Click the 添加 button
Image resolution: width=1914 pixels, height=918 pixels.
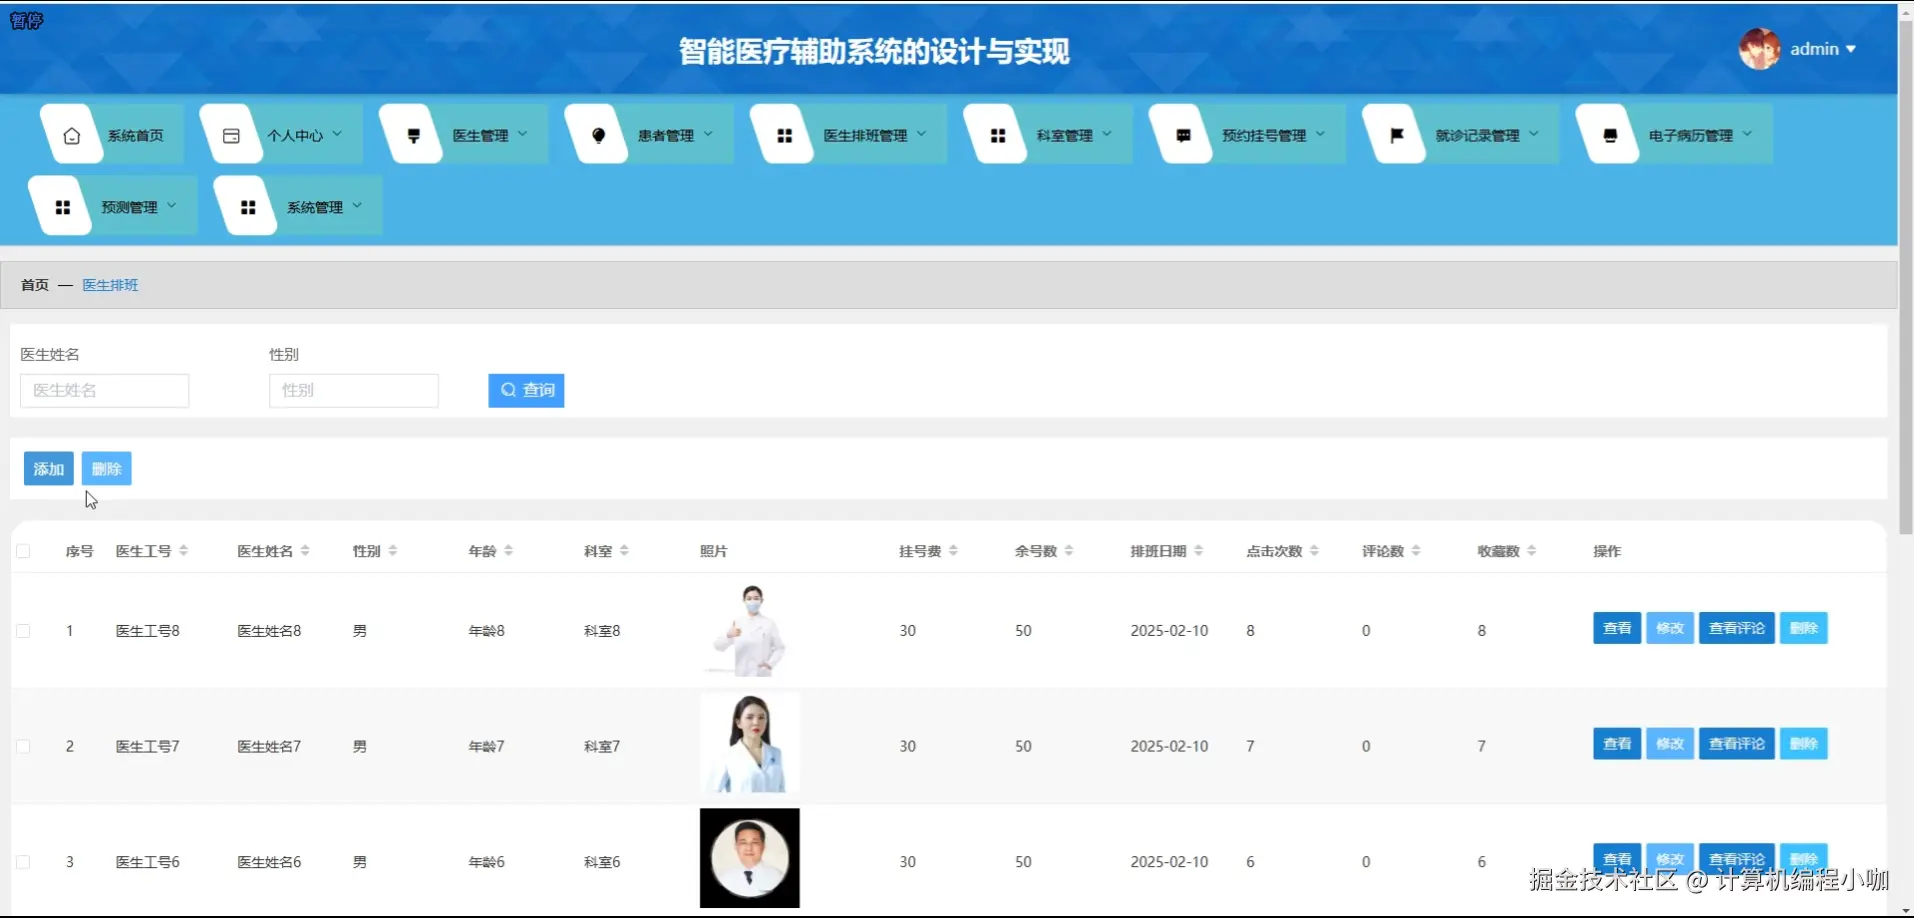[48, 468]
